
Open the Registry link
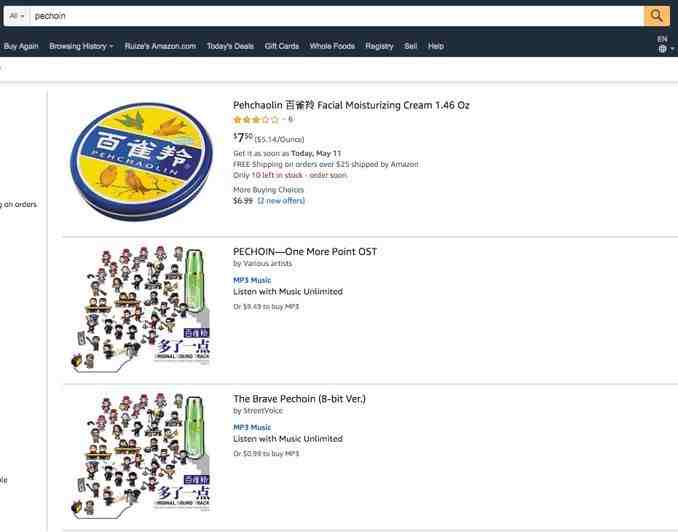click(379, 46)
